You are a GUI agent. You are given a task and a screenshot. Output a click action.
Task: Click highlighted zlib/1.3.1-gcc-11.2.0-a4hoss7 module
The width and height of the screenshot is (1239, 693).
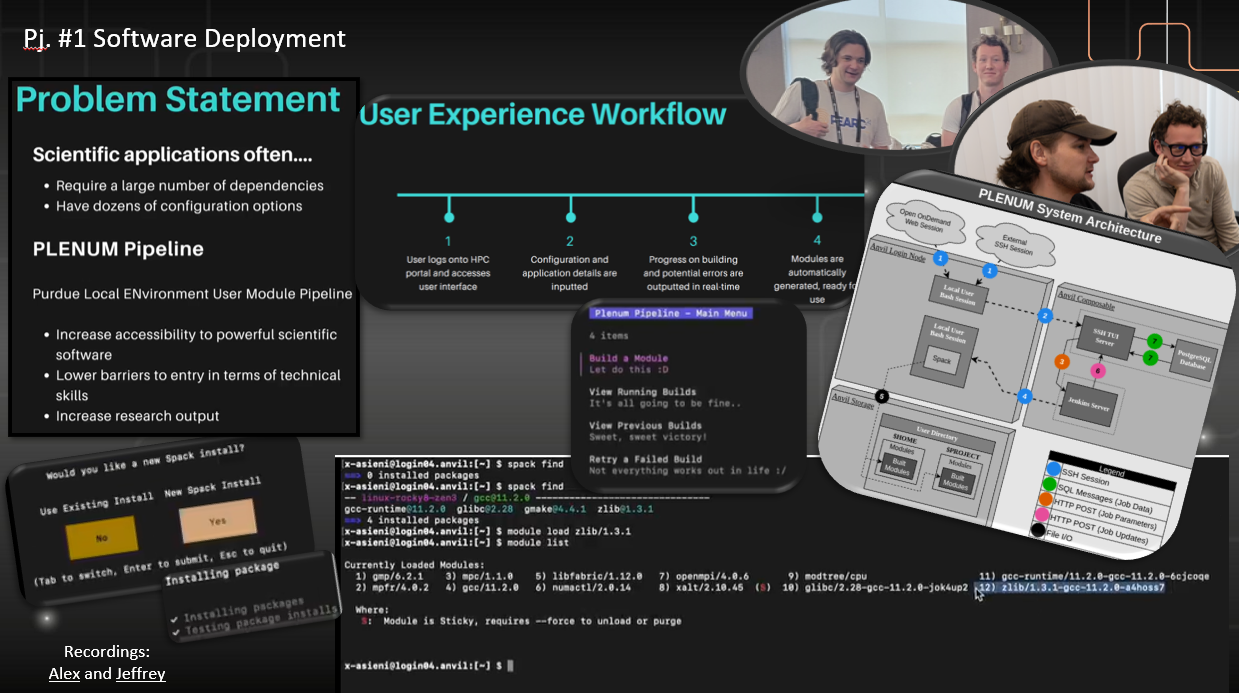pyautogui.click(x=1072, y=588)
